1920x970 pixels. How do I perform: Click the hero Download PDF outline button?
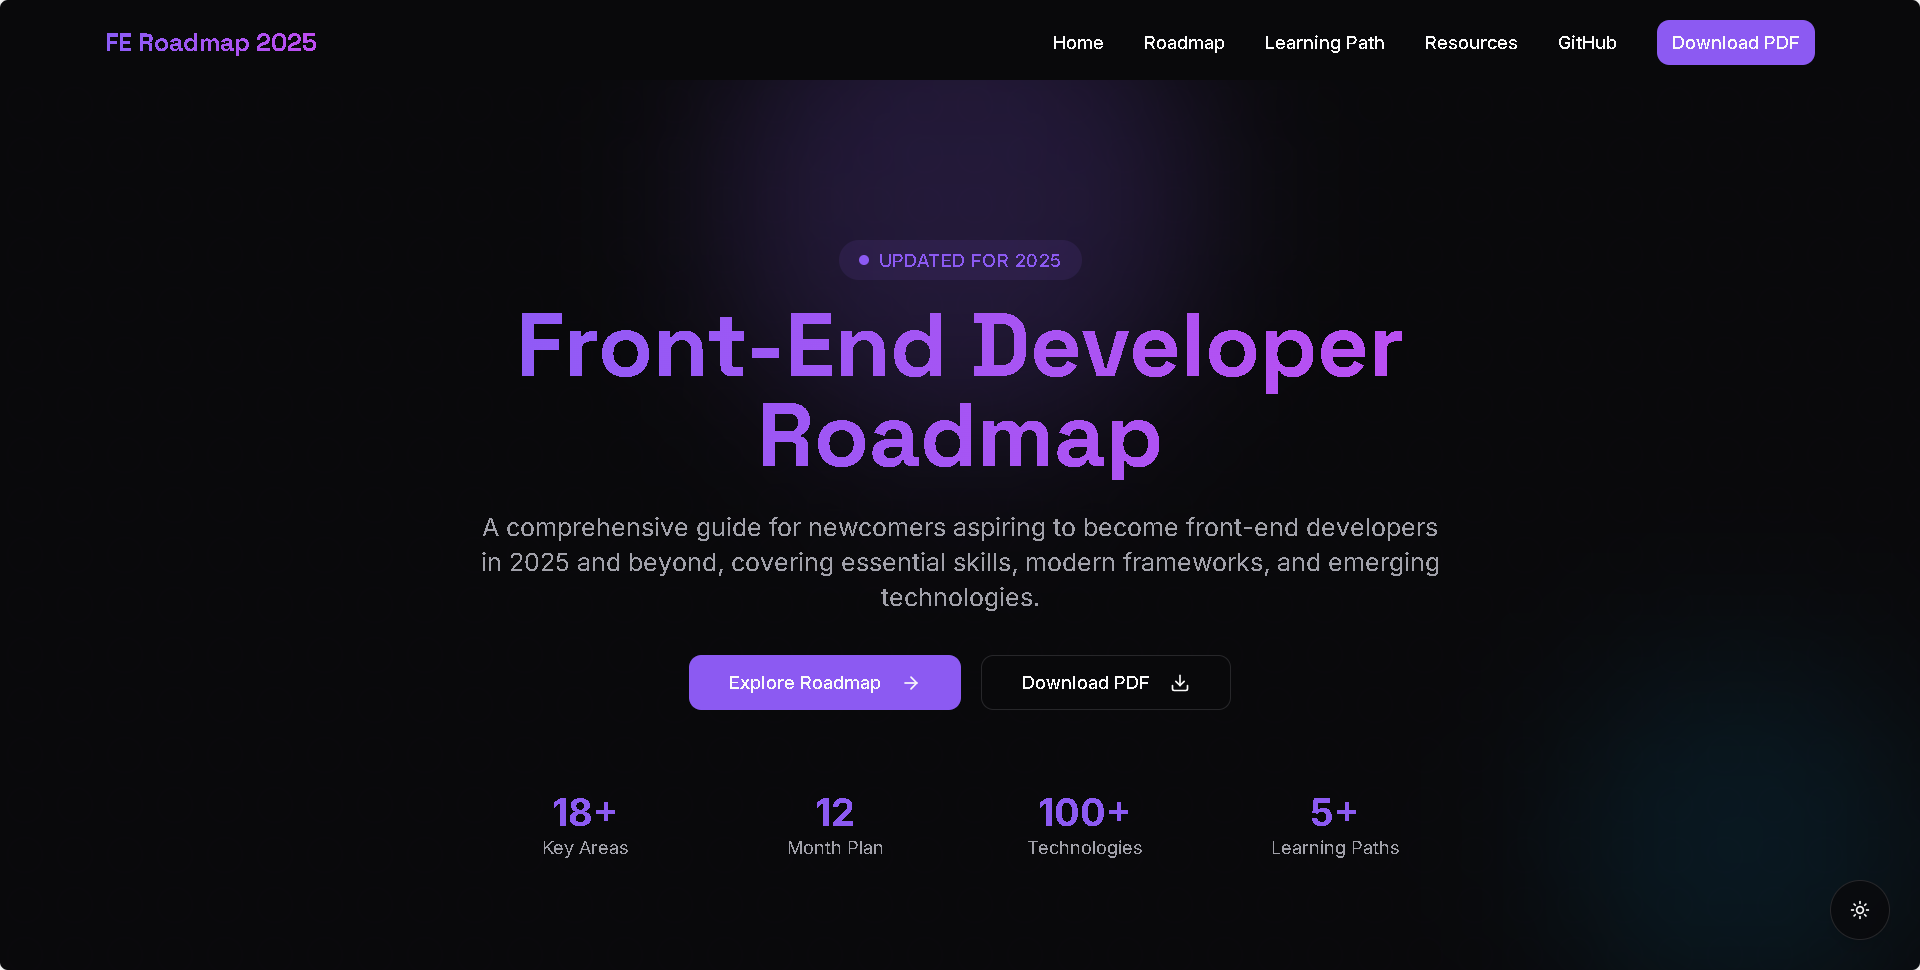(1106, 683)
